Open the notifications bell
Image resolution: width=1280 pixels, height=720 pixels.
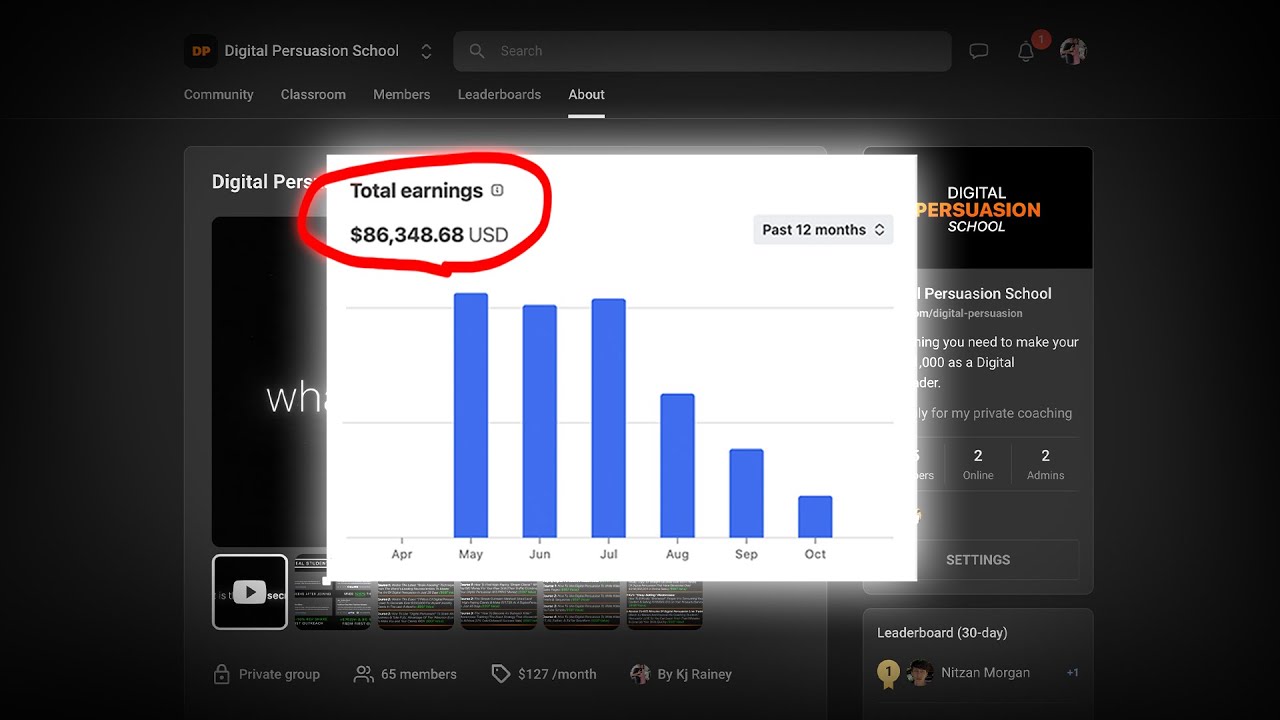coord(1026,52)
